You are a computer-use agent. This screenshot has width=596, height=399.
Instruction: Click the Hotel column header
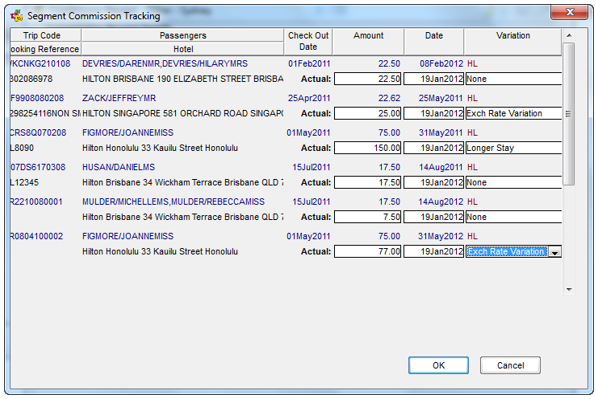pos(183,49)
